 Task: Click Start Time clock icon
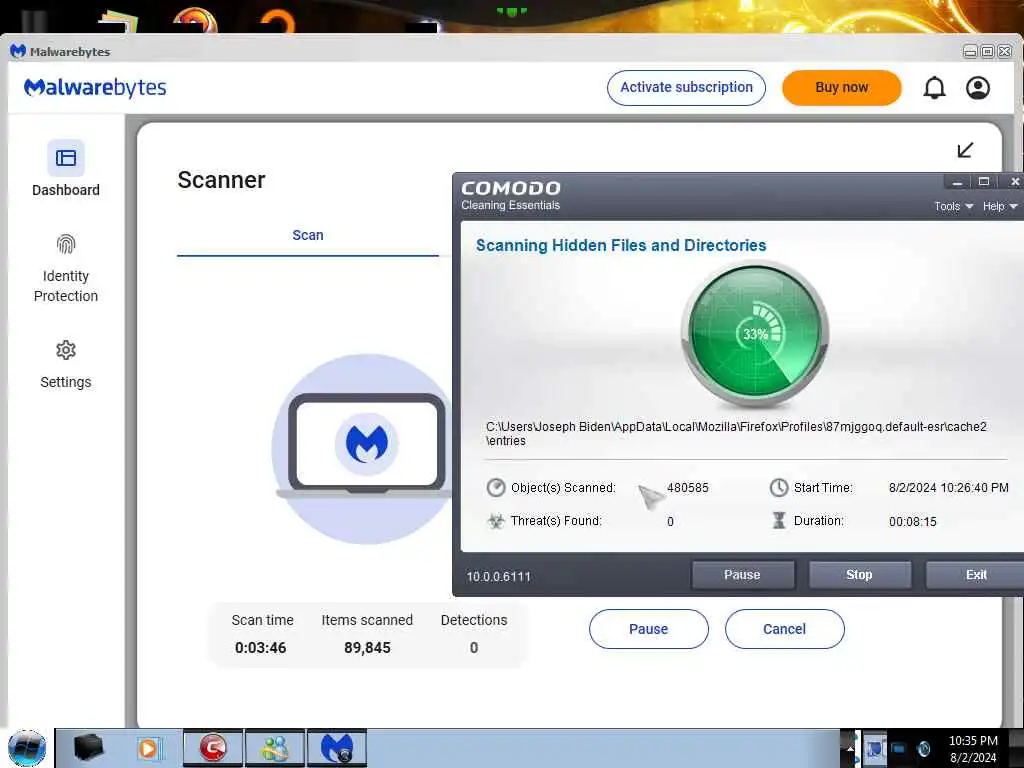pos(778,488)
